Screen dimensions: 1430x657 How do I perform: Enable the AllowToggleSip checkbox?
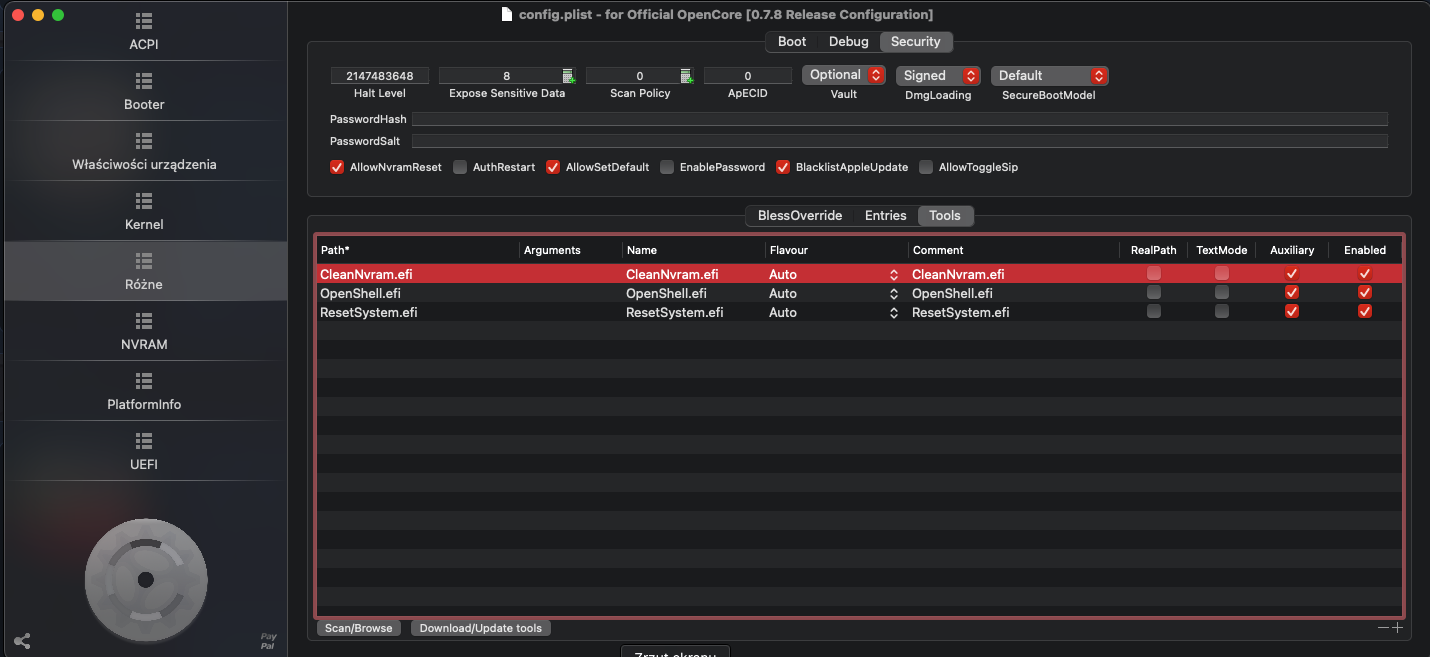click(926, 167)
